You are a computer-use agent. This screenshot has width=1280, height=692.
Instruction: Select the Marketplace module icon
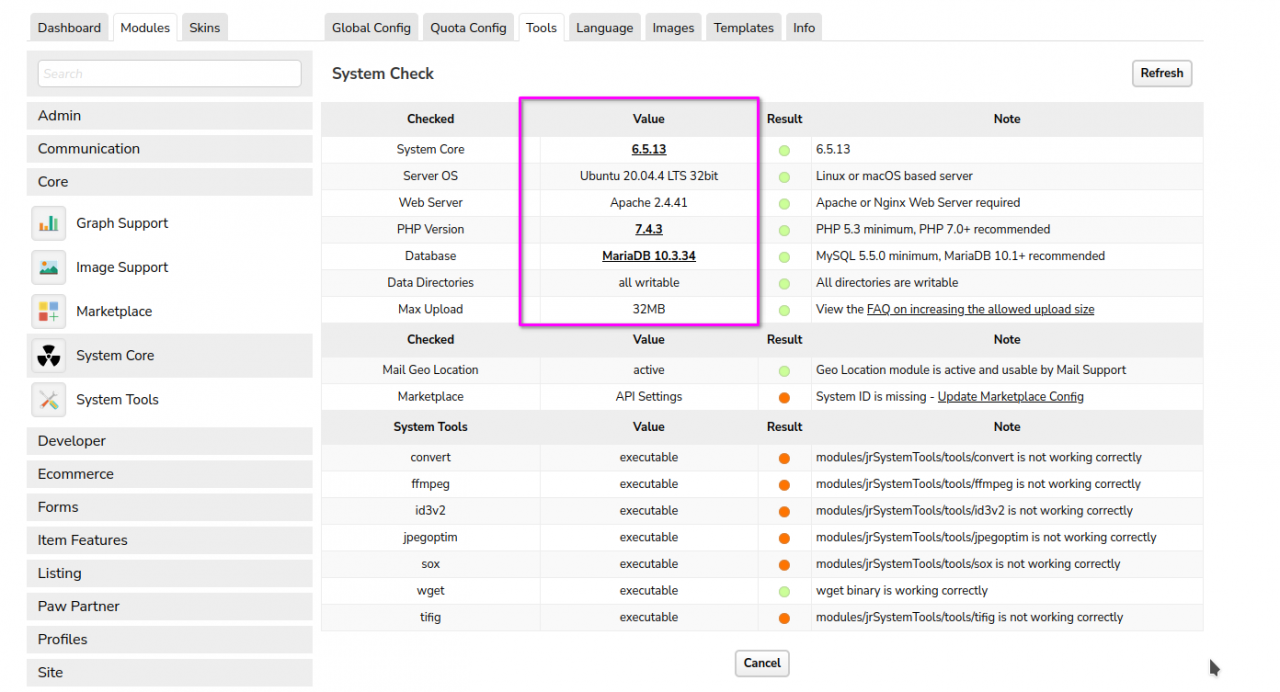48,312
